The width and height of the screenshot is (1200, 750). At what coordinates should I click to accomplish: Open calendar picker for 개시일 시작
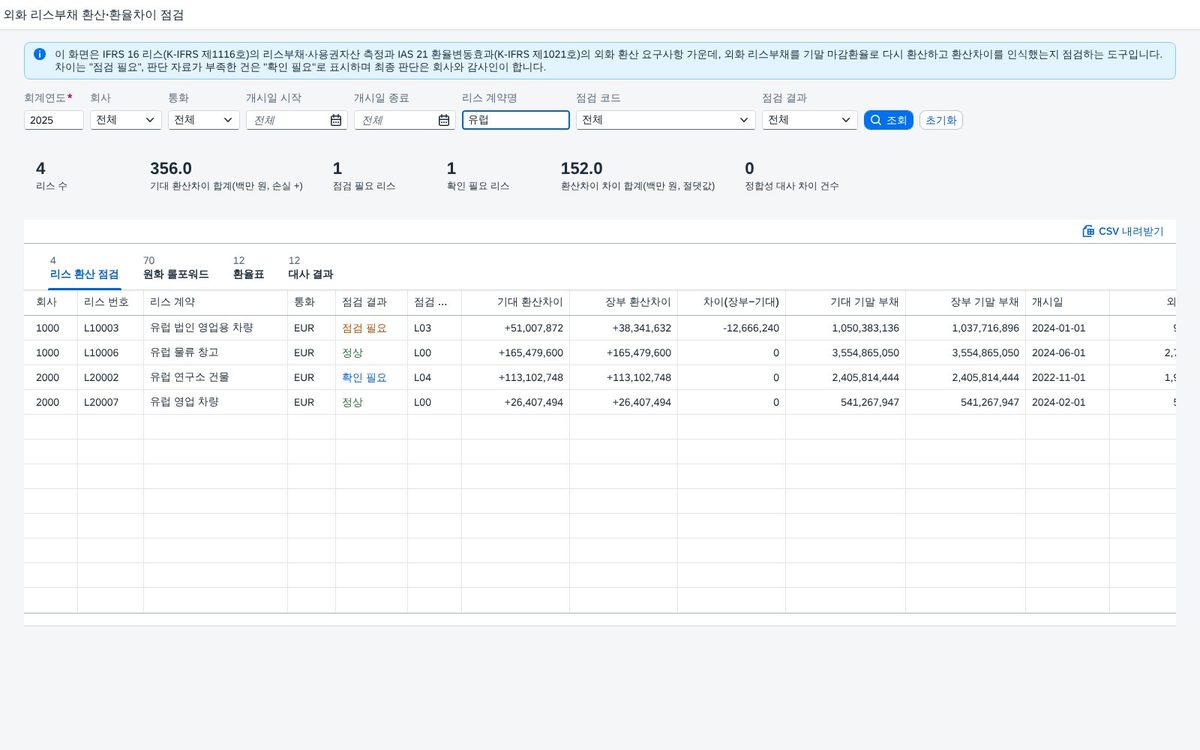[x=336, y=120]
